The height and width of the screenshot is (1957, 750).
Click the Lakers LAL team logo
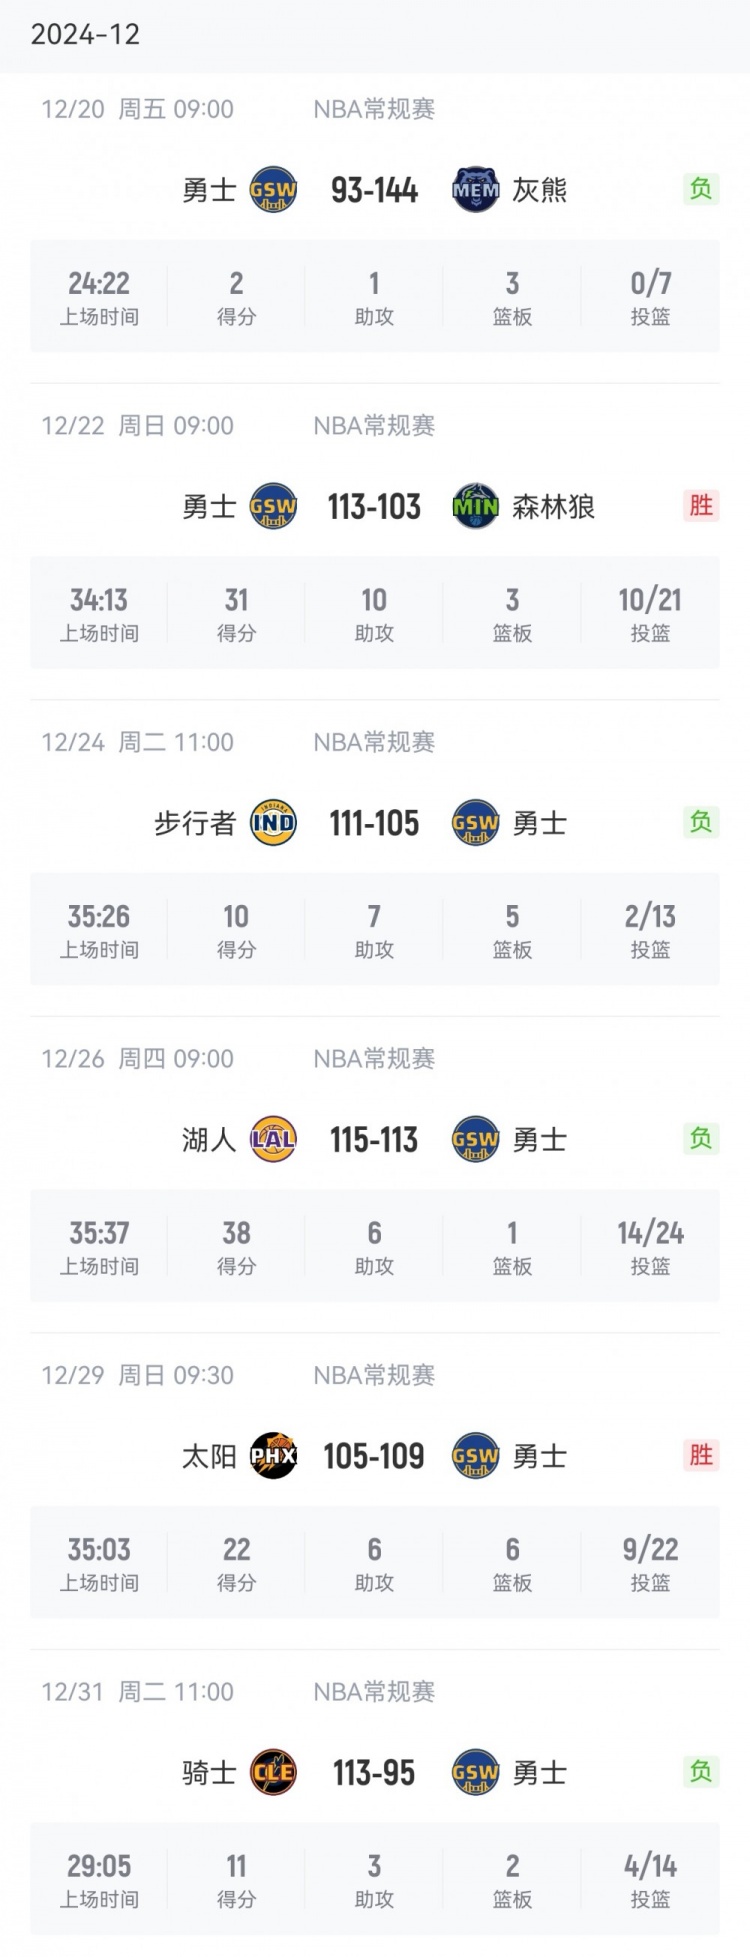(273, 1139)
